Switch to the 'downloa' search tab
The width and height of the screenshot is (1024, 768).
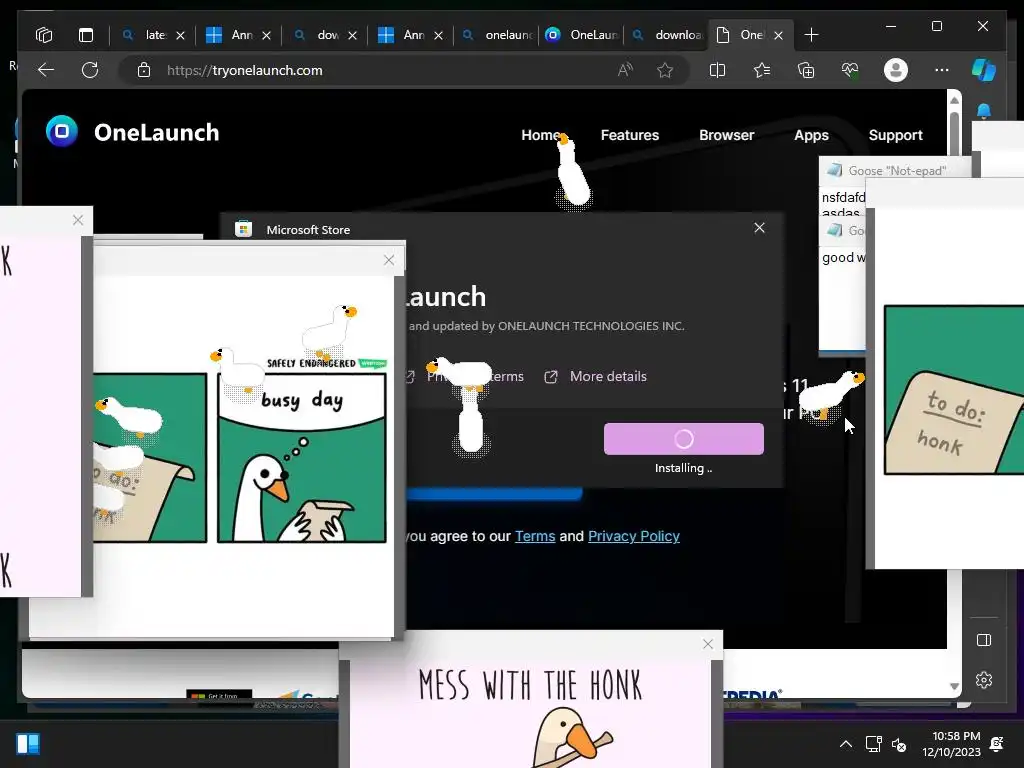click(667, 35)
